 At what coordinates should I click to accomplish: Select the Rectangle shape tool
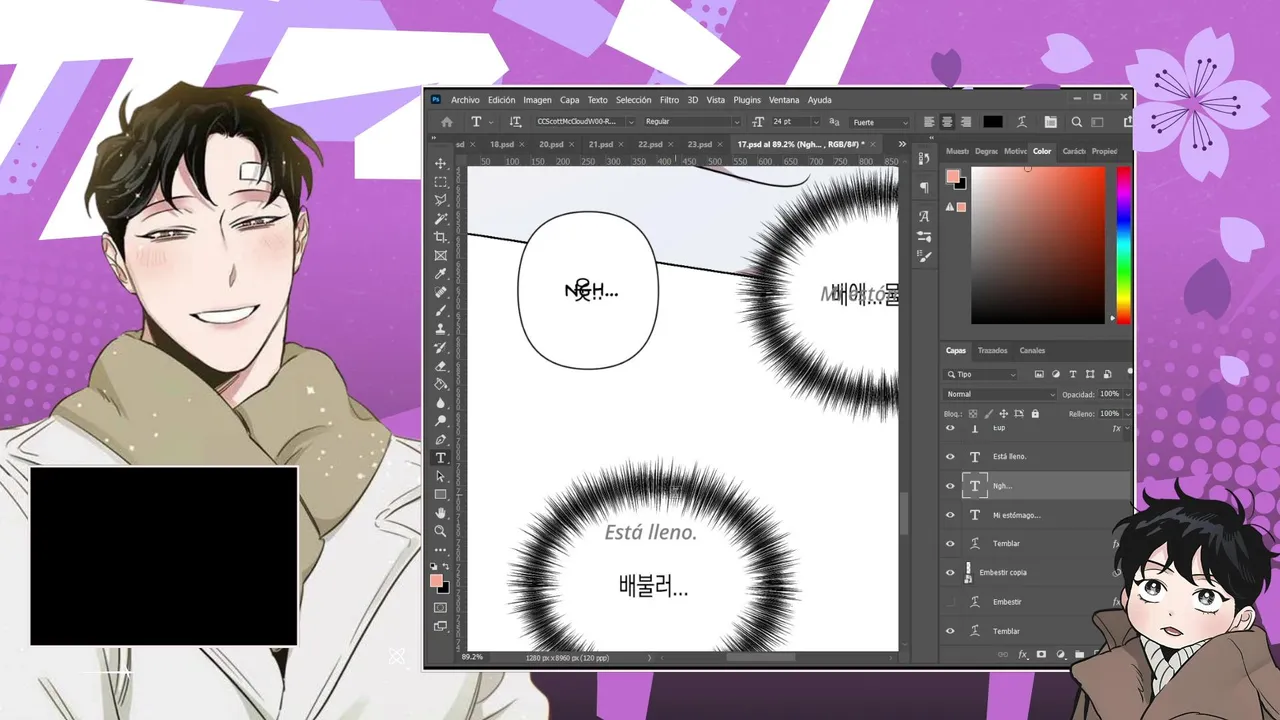(440, 494)
